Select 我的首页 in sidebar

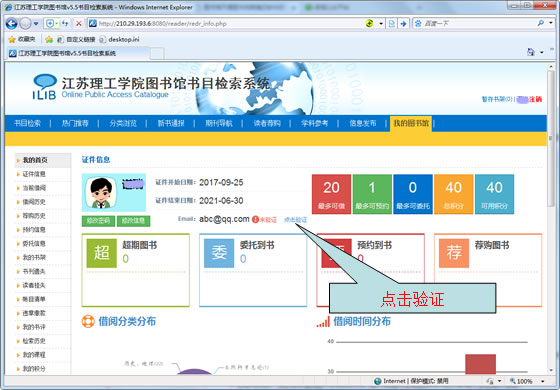pyautogui.click(x=42, y=160)
